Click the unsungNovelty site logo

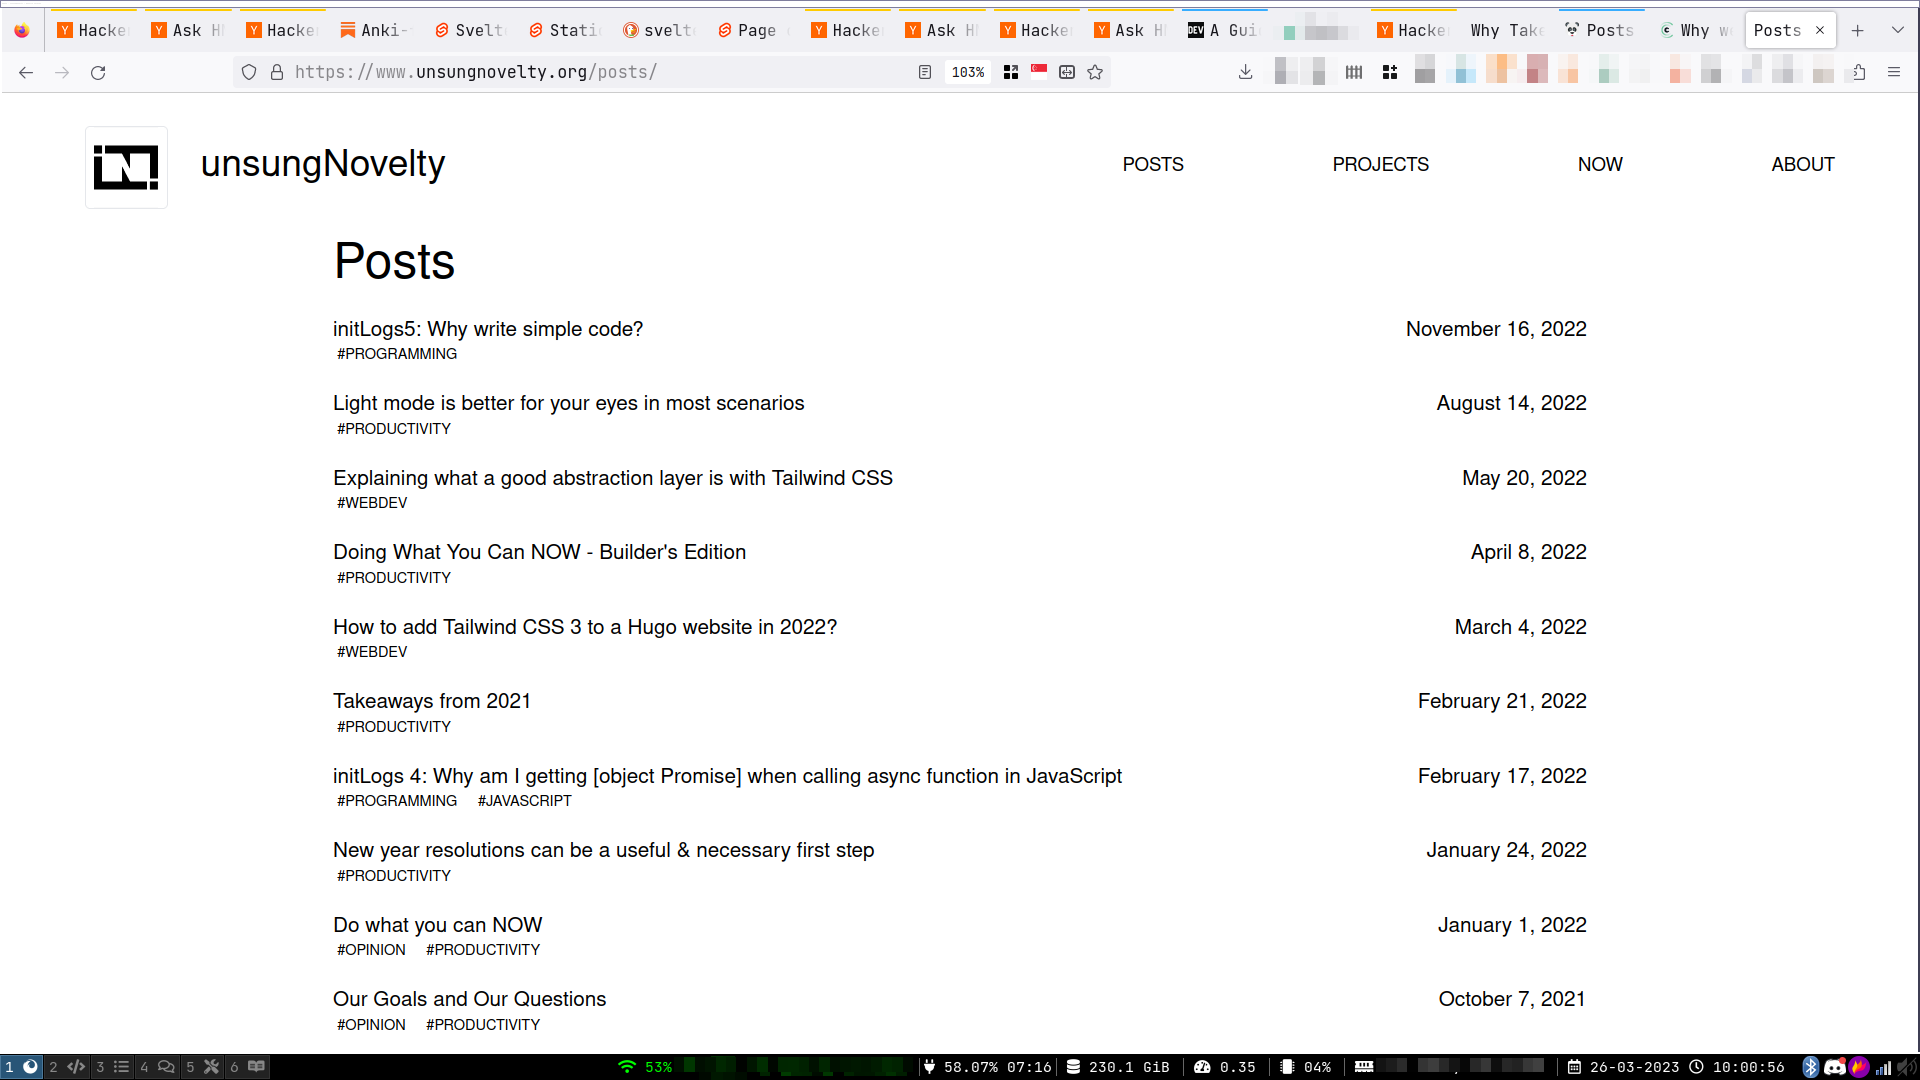pyautogui.click(x=126, y=167)
